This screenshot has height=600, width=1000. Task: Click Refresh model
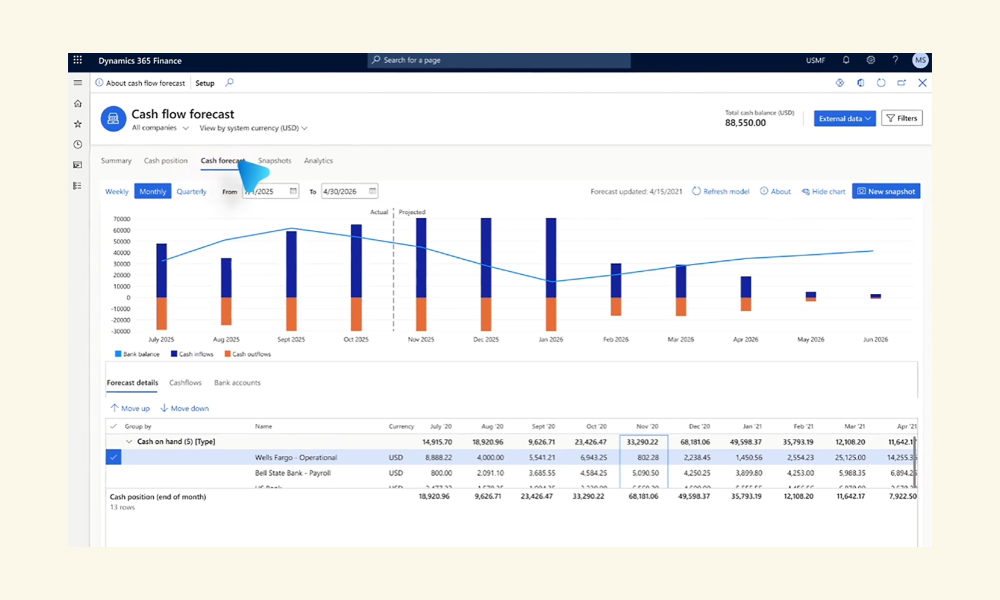pos(721,191)
